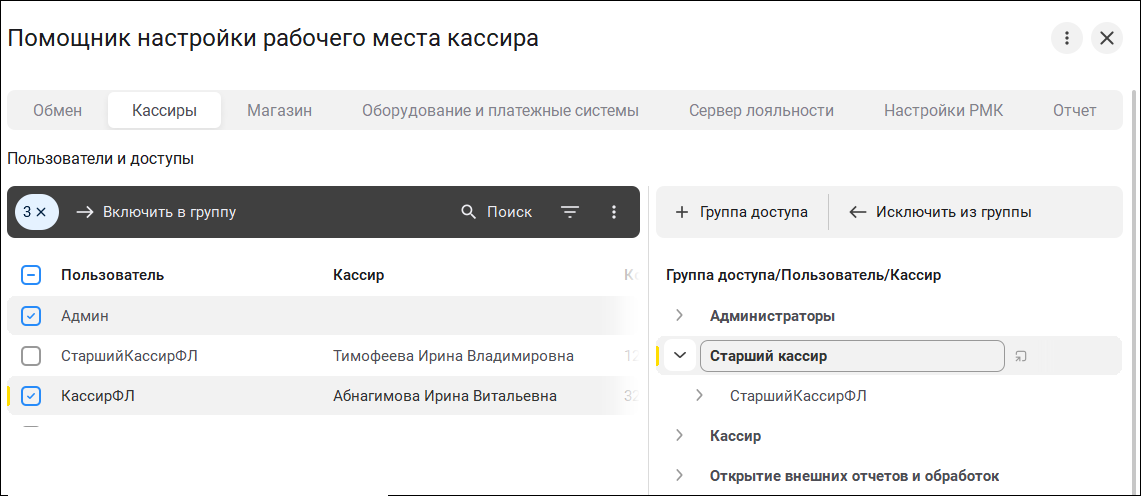Viewport: 1141px width, 496px height.
Task: Expand Открытие внешних отчетов и обработок
Action: tap(680, 476)
